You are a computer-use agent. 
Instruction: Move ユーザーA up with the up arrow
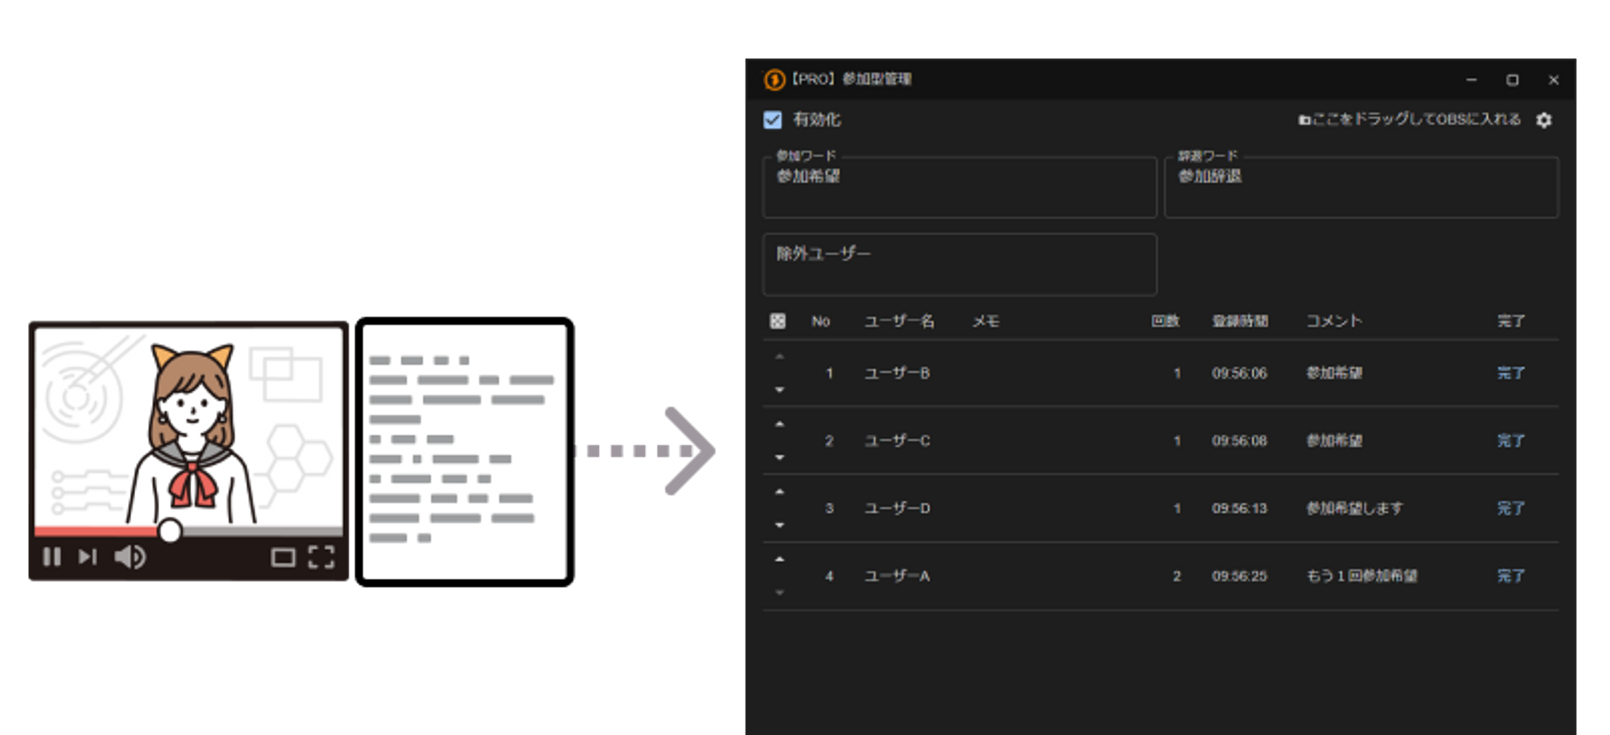pos(780,559)
